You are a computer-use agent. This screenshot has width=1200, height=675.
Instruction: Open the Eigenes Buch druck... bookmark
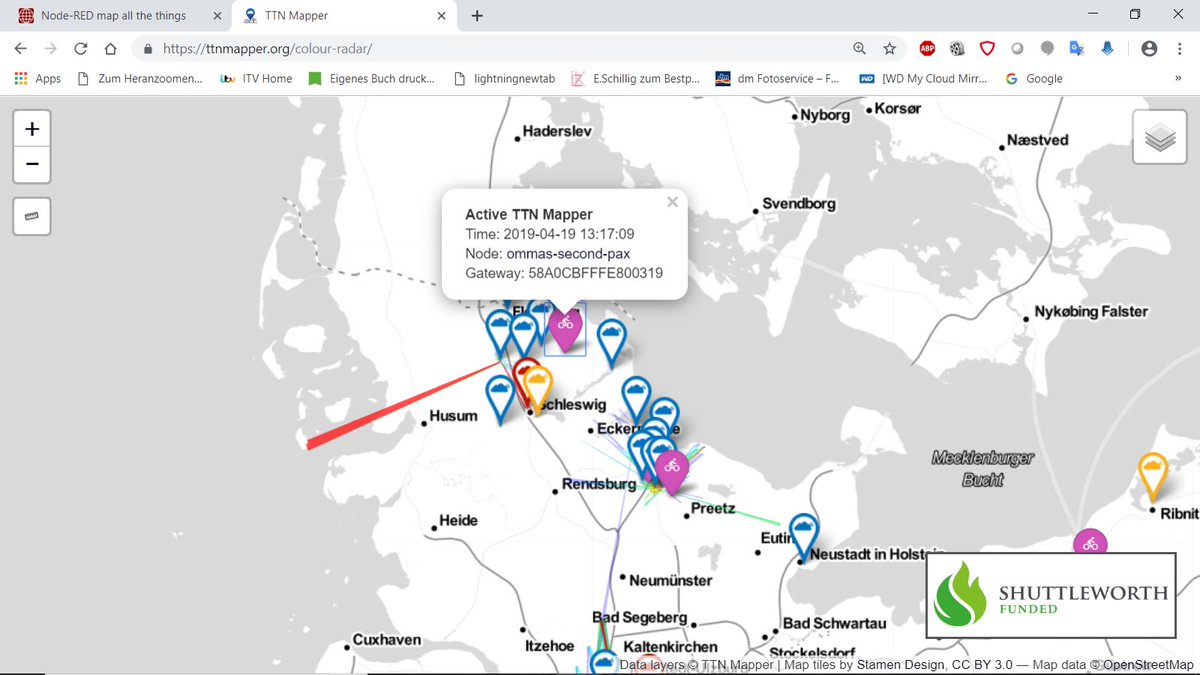point(371,78)
